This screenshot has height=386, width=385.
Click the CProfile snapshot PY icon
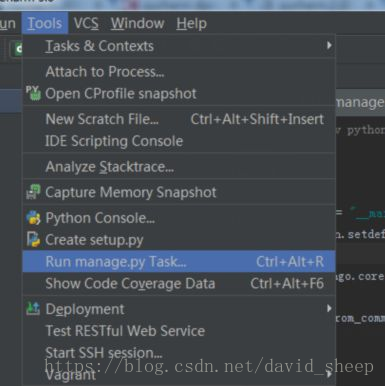(x=33, y=93)
